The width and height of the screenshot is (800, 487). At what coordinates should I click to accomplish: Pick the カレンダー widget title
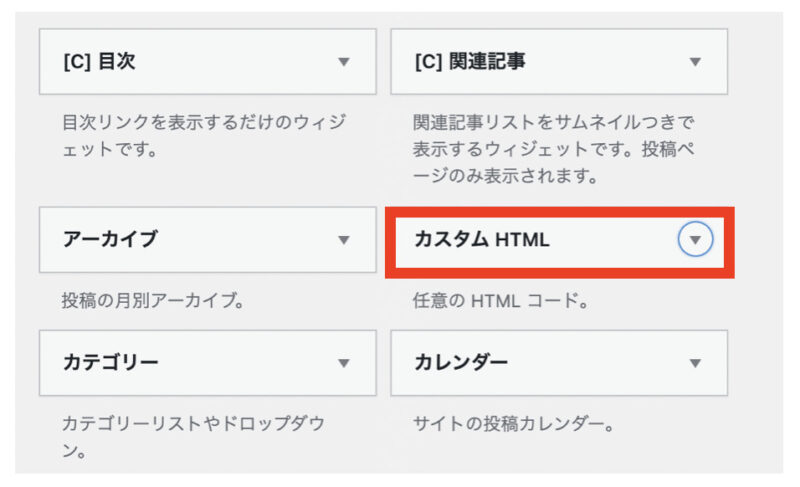coord(461,363)
